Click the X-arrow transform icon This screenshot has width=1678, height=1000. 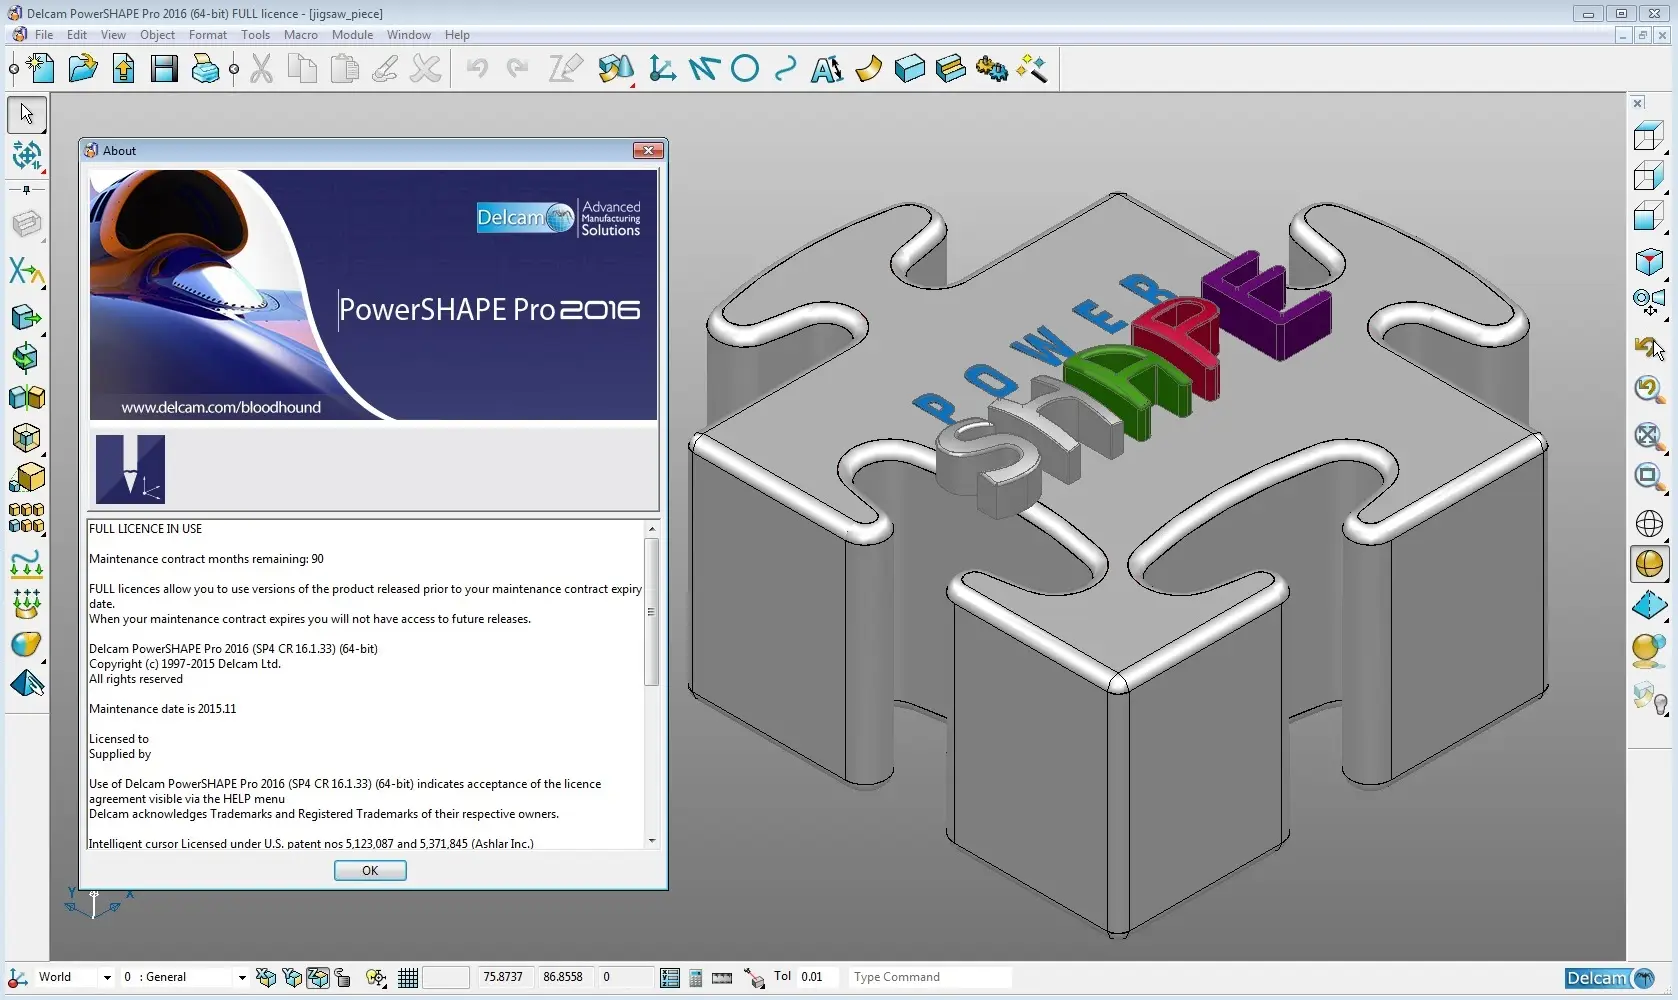pos(27,271)
